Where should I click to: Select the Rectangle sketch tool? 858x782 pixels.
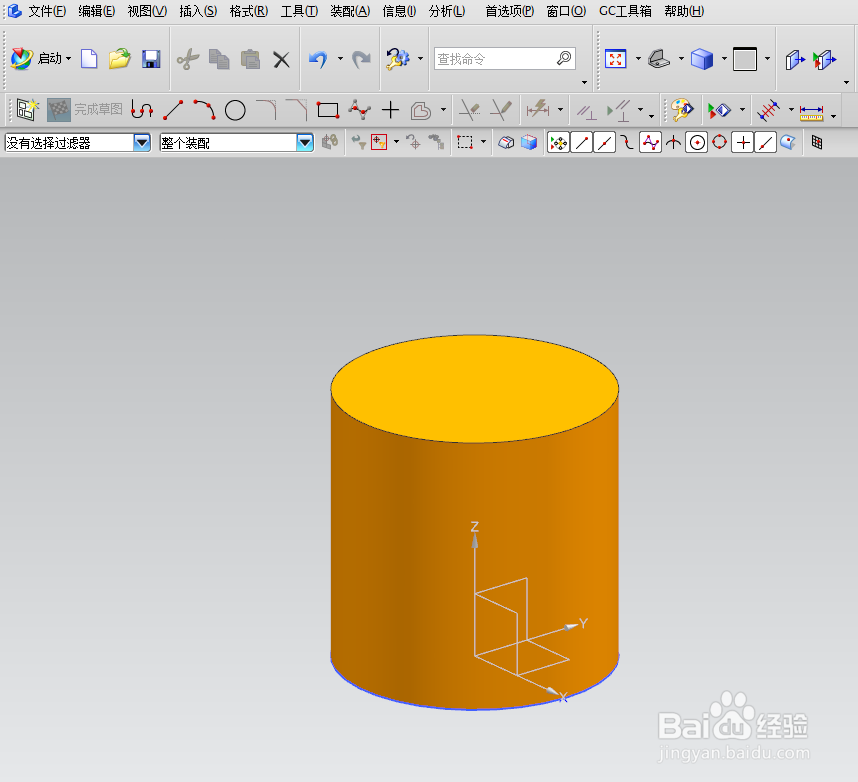(328, 110)
